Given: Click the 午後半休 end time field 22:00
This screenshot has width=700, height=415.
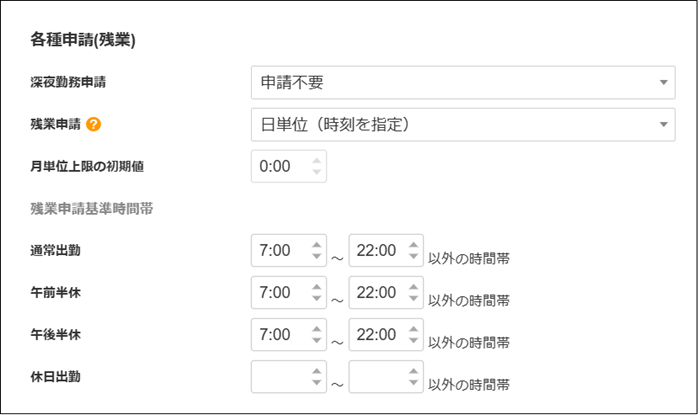Looking at the screenshot, I should 386,334.
